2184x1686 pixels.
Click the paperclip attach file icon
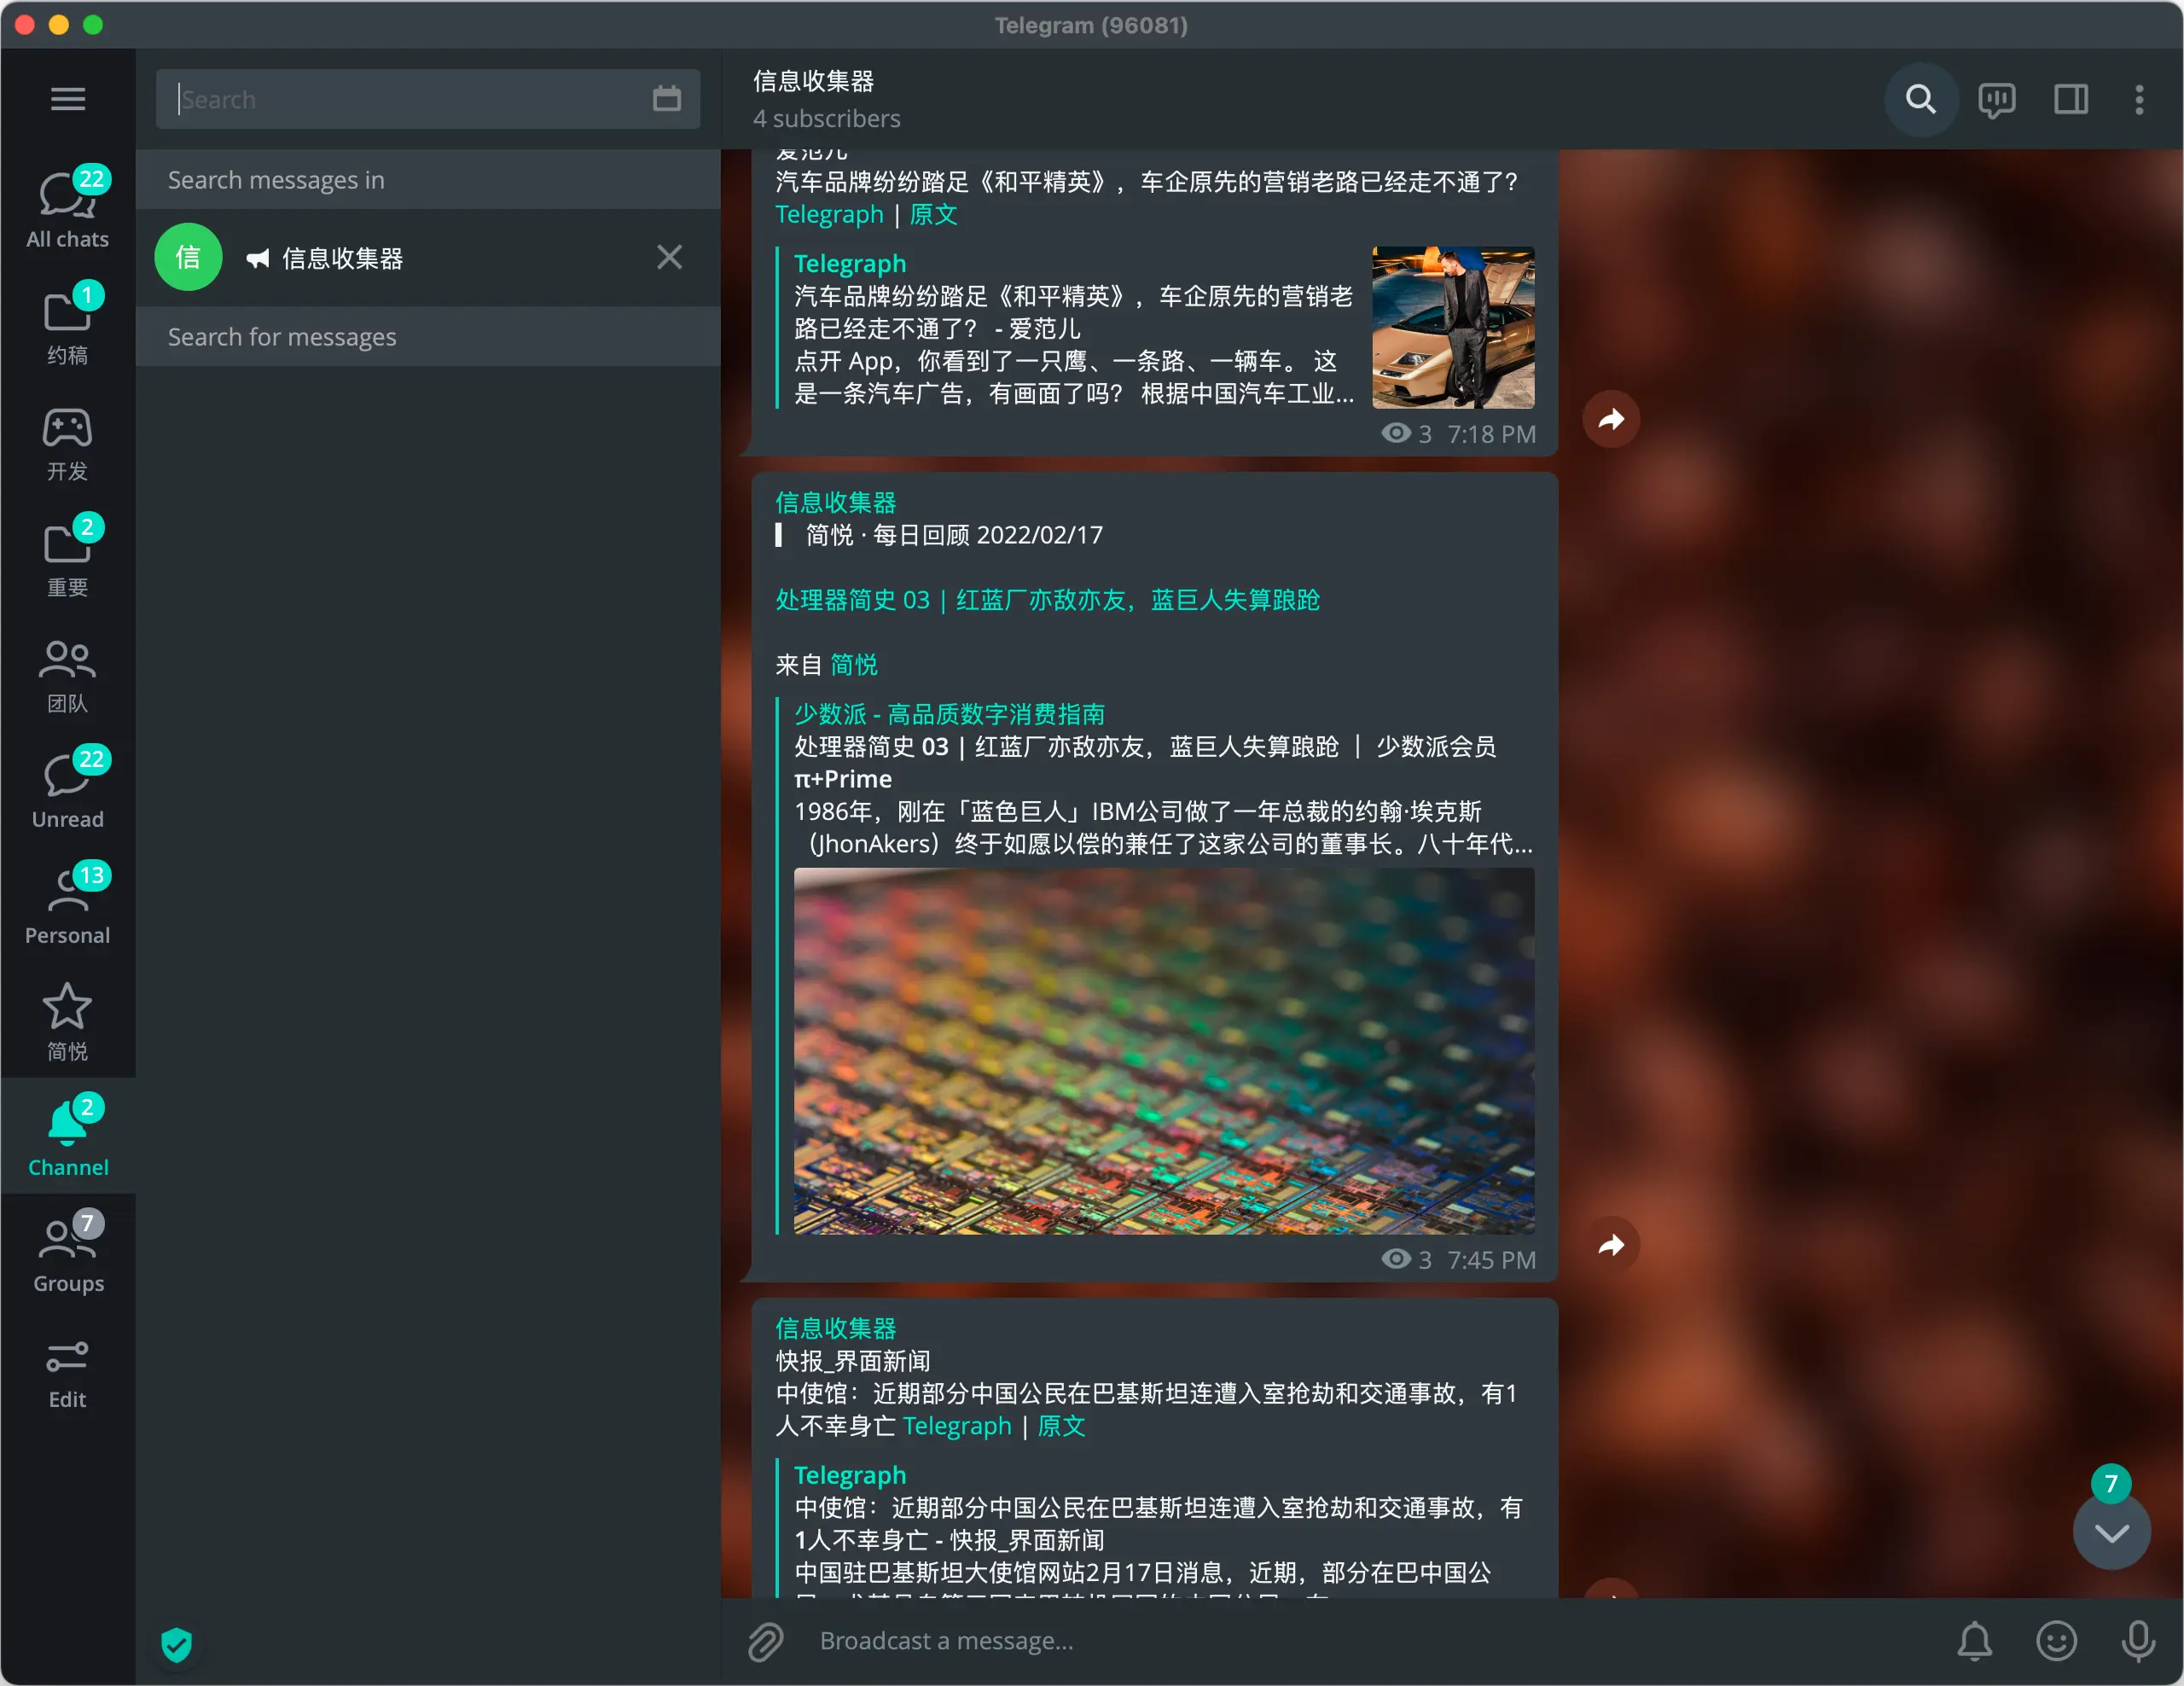pos(766,1641)
